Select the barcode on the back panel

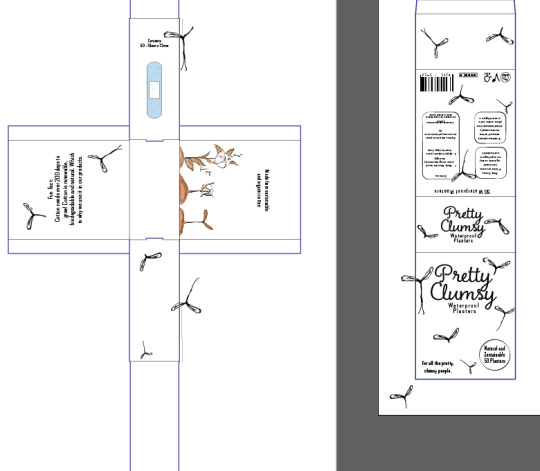(437, 82)
